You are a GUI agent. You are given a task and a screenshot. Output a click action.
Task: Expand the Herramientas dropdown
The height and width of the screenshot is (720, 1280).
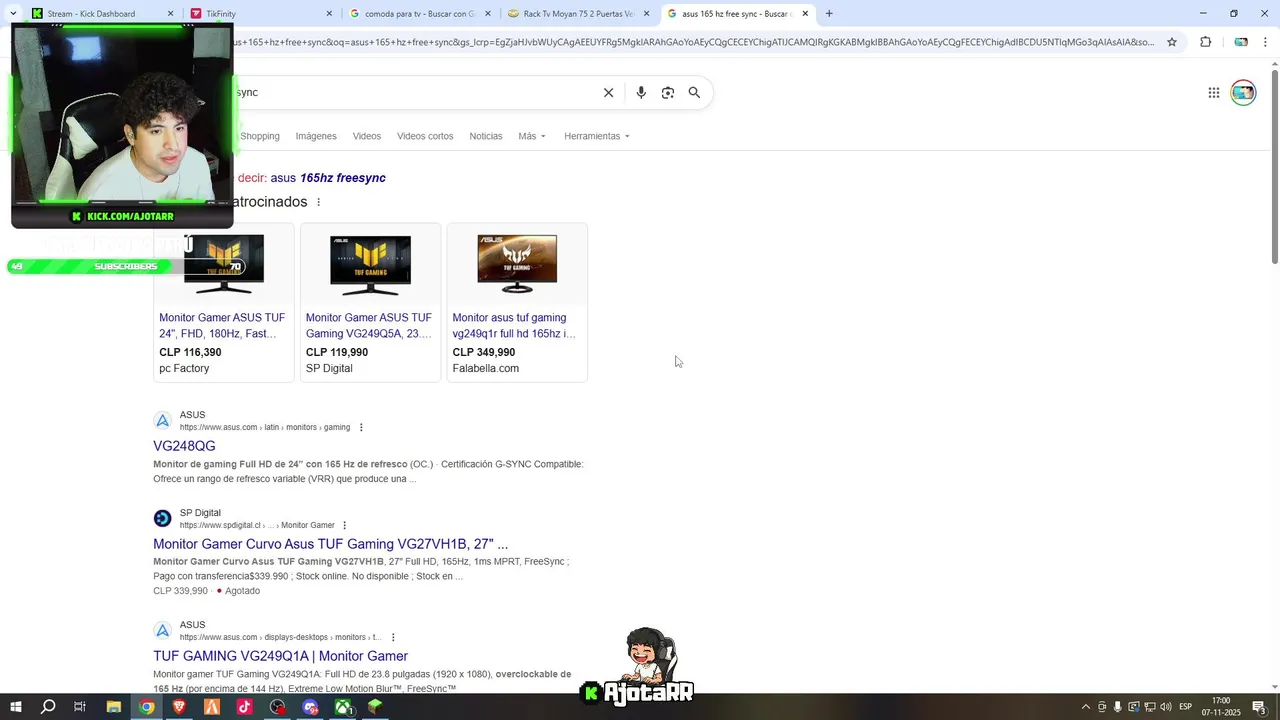tap(597, 136)
